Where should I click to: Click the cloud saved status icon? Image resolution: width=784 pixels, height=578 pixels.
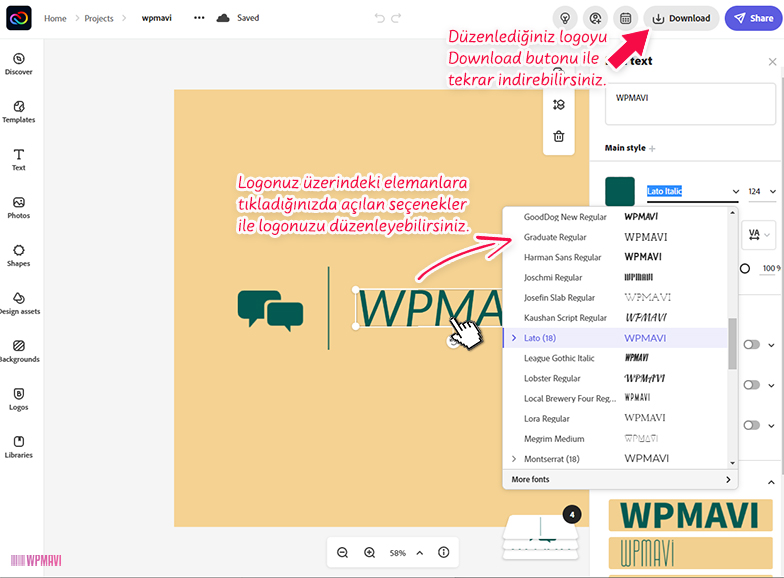(223, 18)
